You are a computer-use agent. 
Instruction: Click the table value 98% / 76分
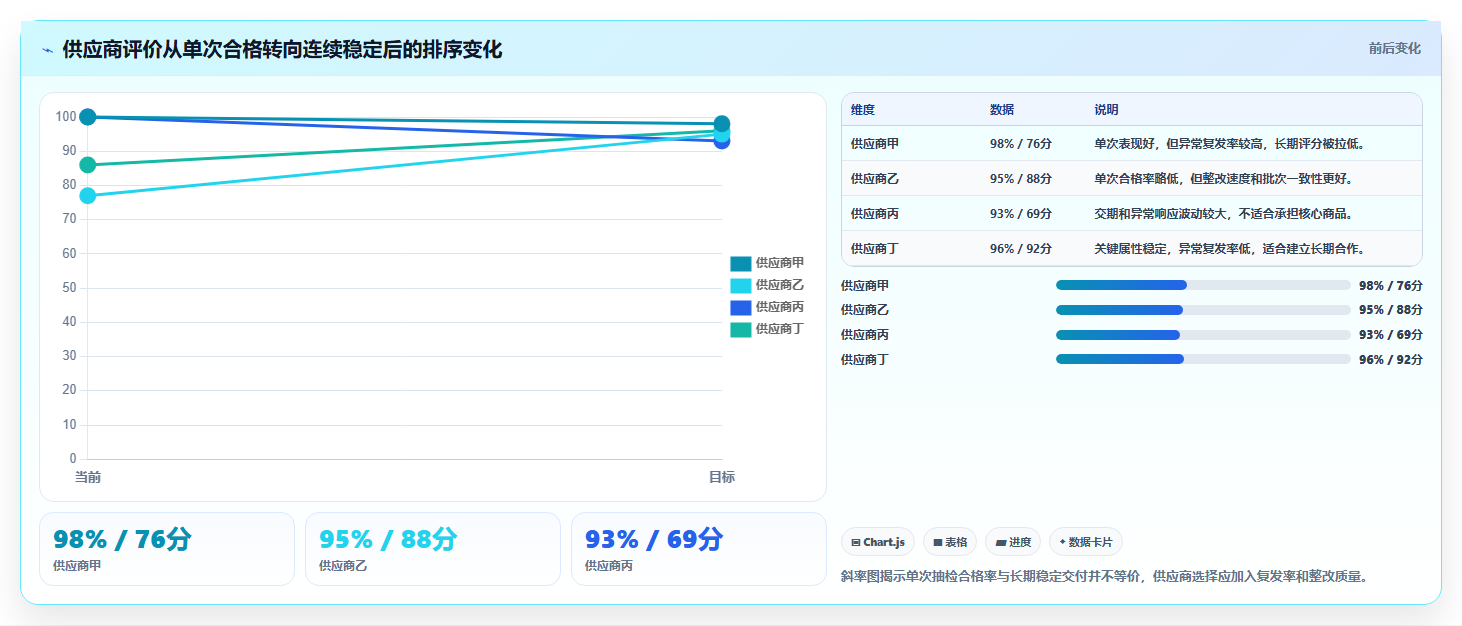[1021, 144]
